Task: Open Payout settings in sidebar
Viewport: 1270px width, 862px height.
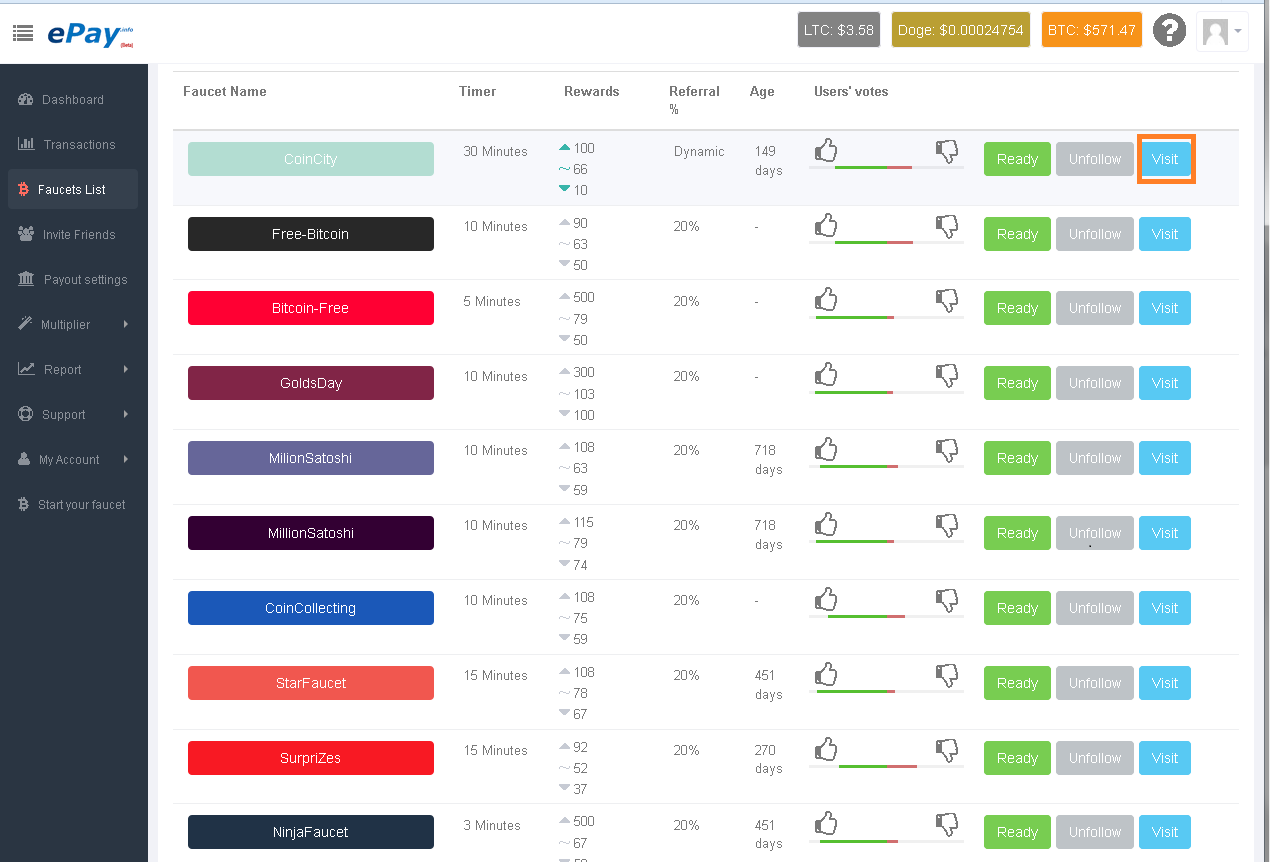Action: coord(73,280)
